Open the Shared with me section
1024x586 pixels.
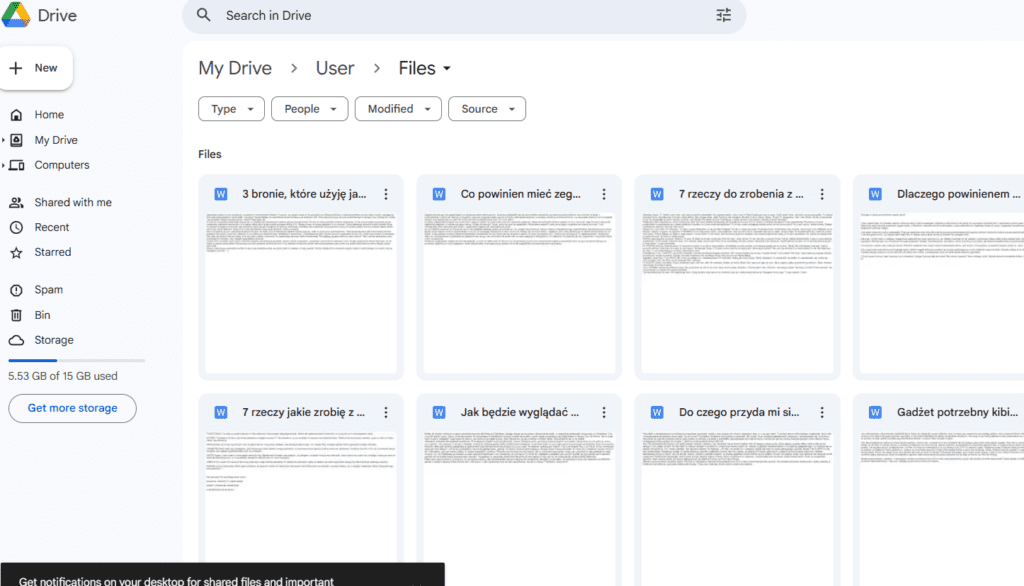click(x=73, y=202)
